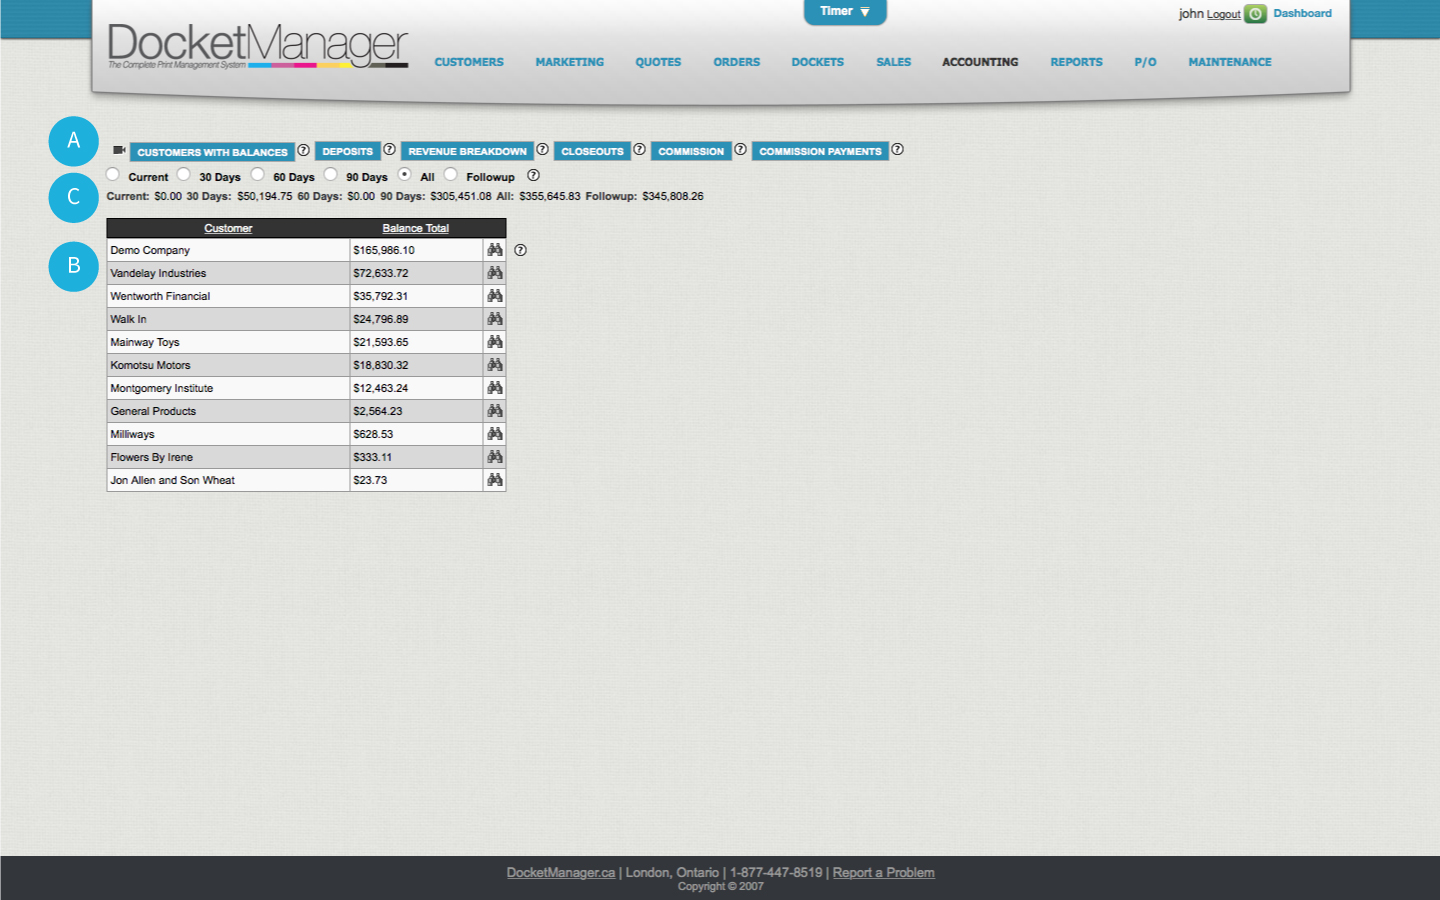Expand the Timer dropdown
This screenshot has height=900, width=1440.
(862, 13)
